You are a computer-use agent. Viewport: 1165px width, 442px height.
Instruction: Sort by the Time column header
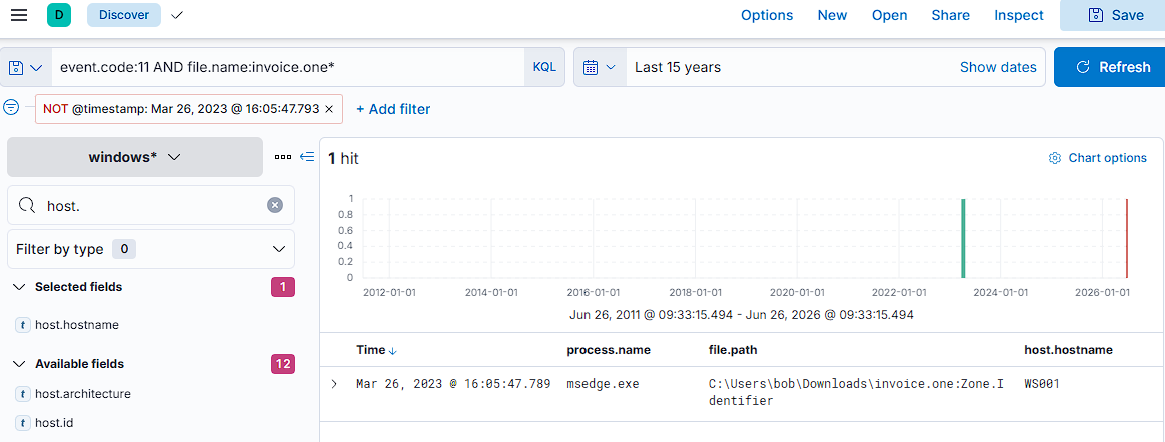377,350
